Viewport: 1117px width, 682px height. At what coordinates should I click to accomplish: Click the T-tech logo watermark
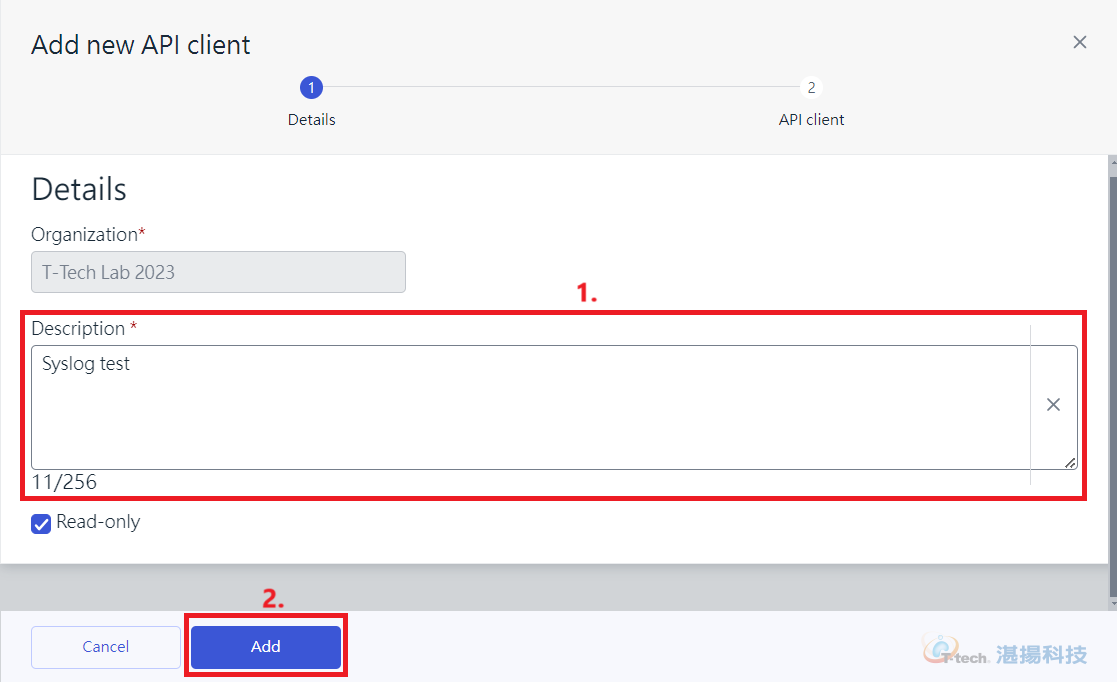click(x=1004, y=651)
